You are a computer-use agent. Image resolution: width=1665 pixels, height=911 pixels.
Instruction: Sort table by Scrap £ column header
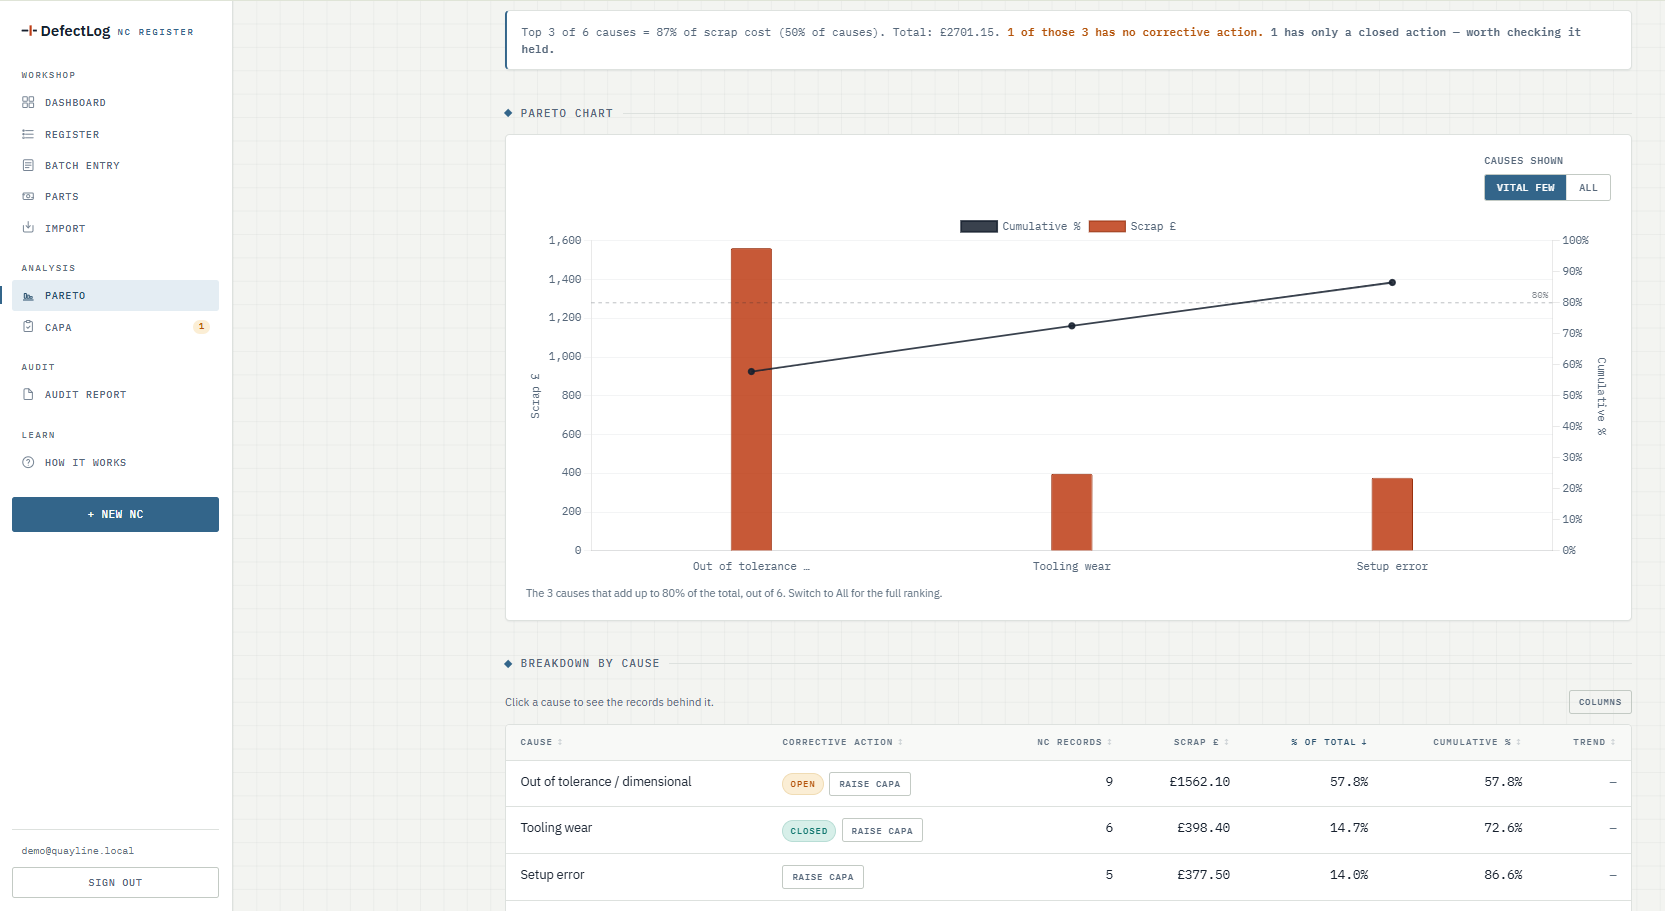pyautogui.click(x=1201, y=742)
